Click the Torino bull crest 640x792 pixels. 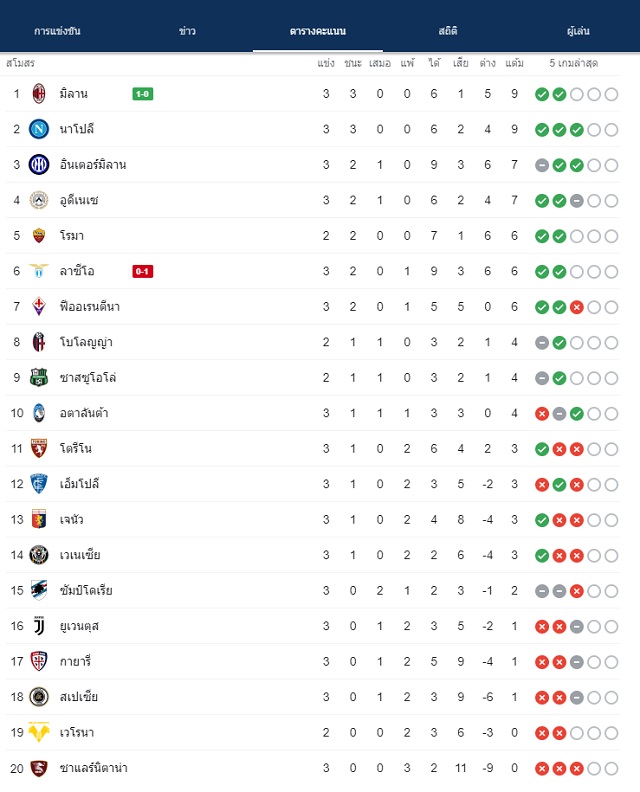tap(39, 449)
